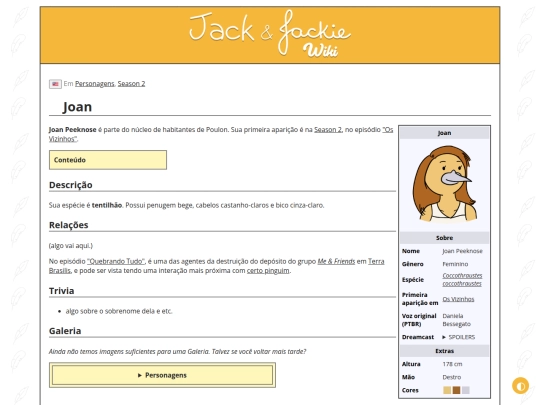Open Os Vizinhos link in infobox

(x=458, y=299)
